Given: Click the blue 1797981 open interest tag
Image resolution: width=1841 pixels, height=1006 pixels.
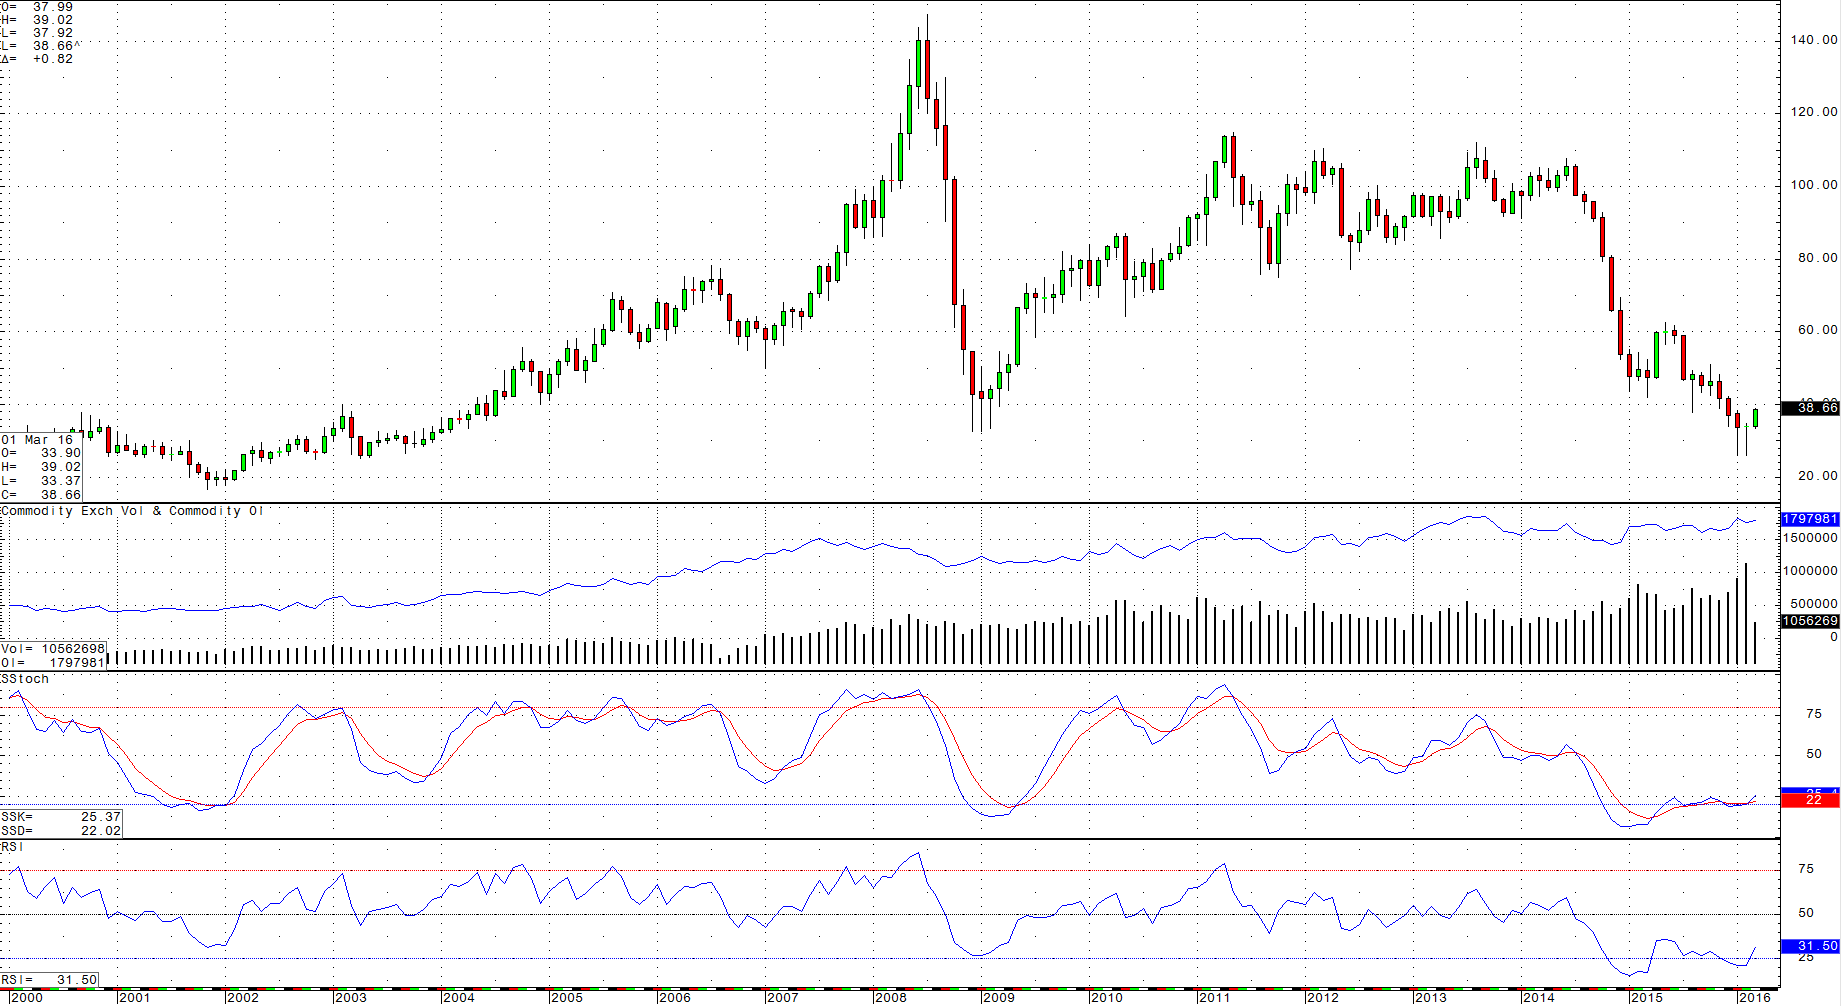Looking at the screenshot, I should click(x=1810, y=519).
